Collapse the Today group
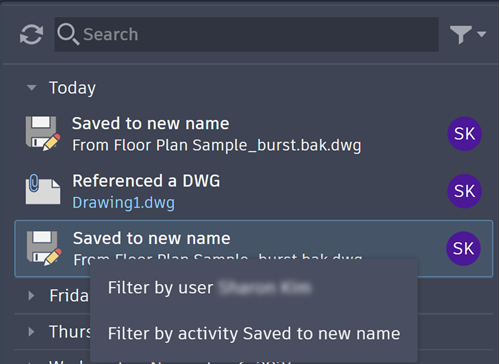Viewport: 500px width, 364px height. (x=32, y=88)
